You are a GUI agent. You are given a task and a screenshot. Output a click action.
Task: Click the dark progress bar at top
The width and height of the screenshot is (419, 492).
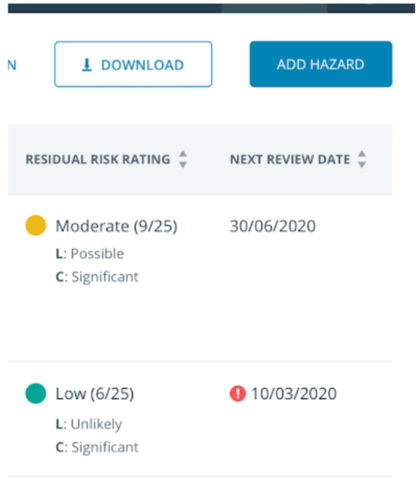click(x=211, y=8)
